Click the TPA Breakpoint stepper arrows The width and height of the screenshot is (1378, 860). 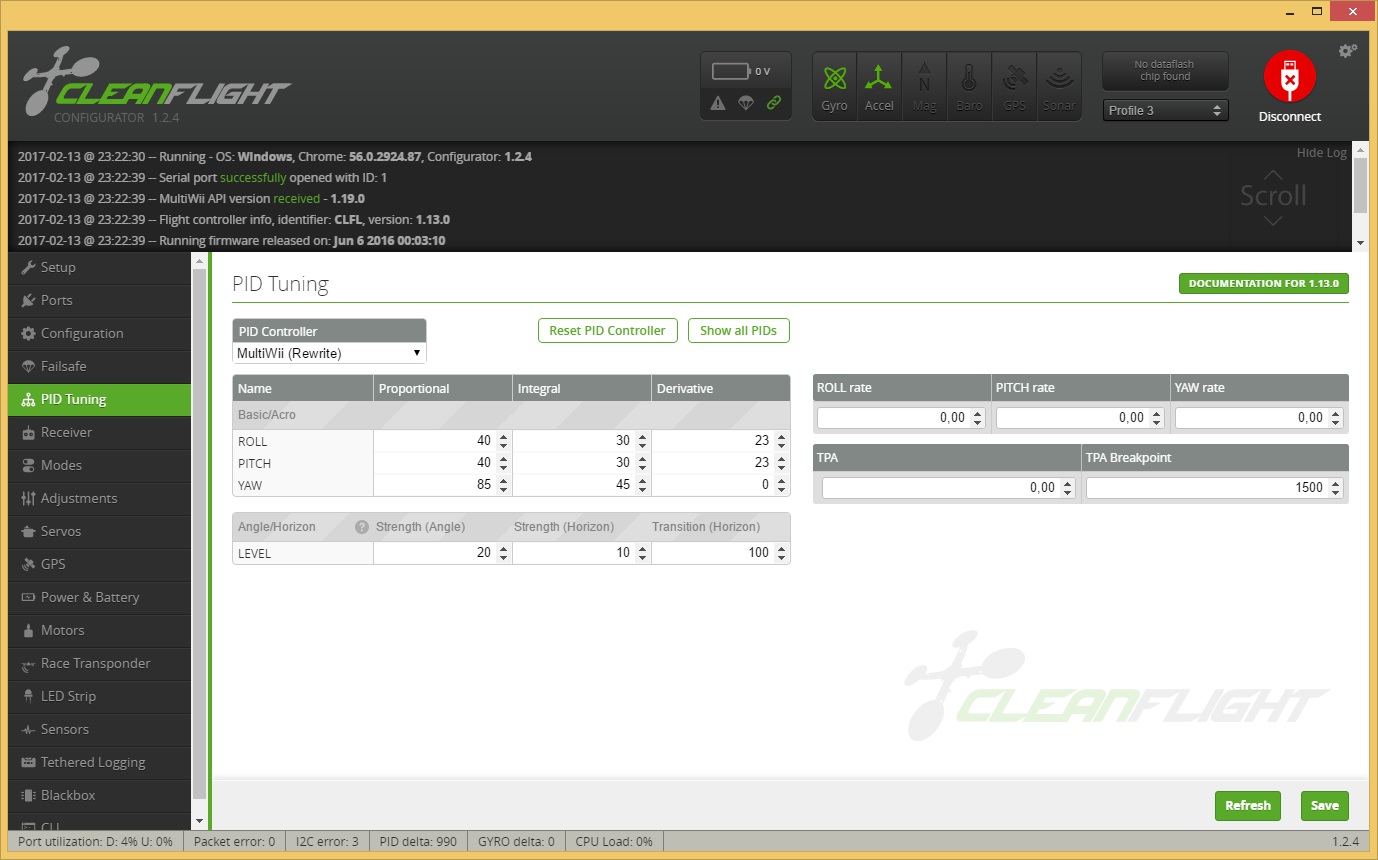coord(1335,488)
